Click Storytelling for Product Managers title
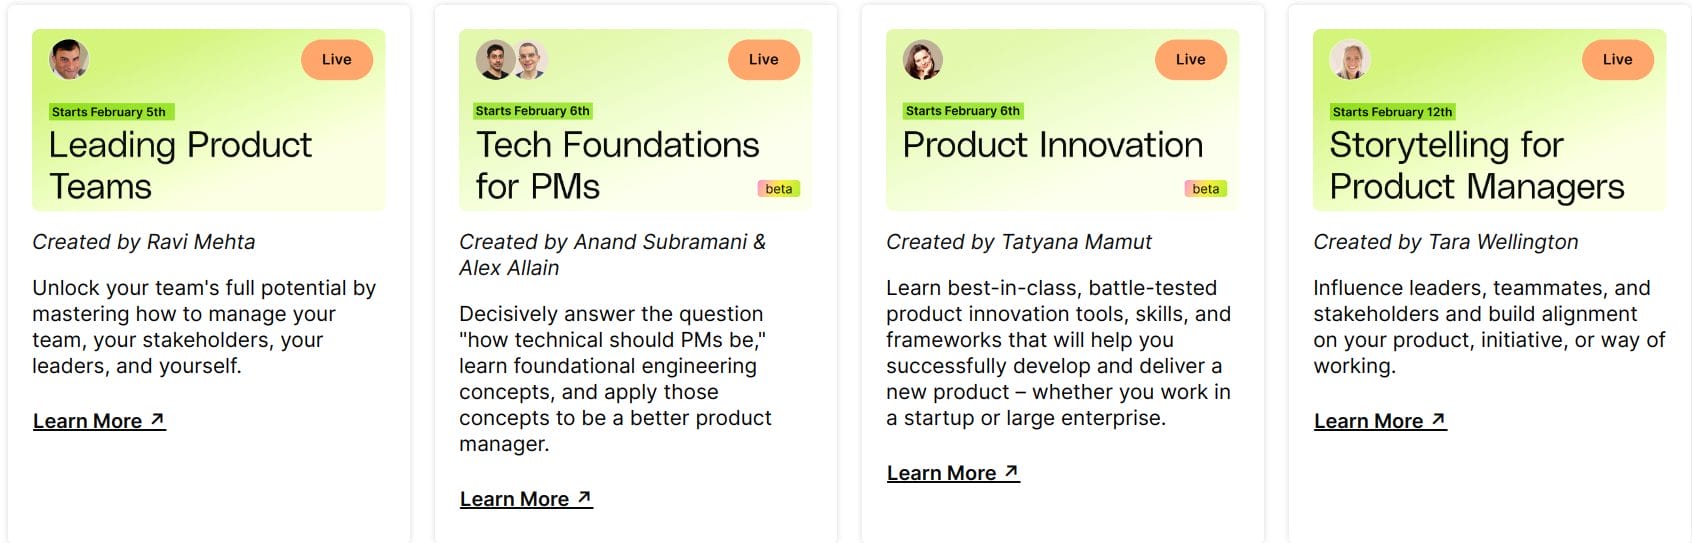The width and height of the screenshot is (1692, 543). tap(1476, 166)
